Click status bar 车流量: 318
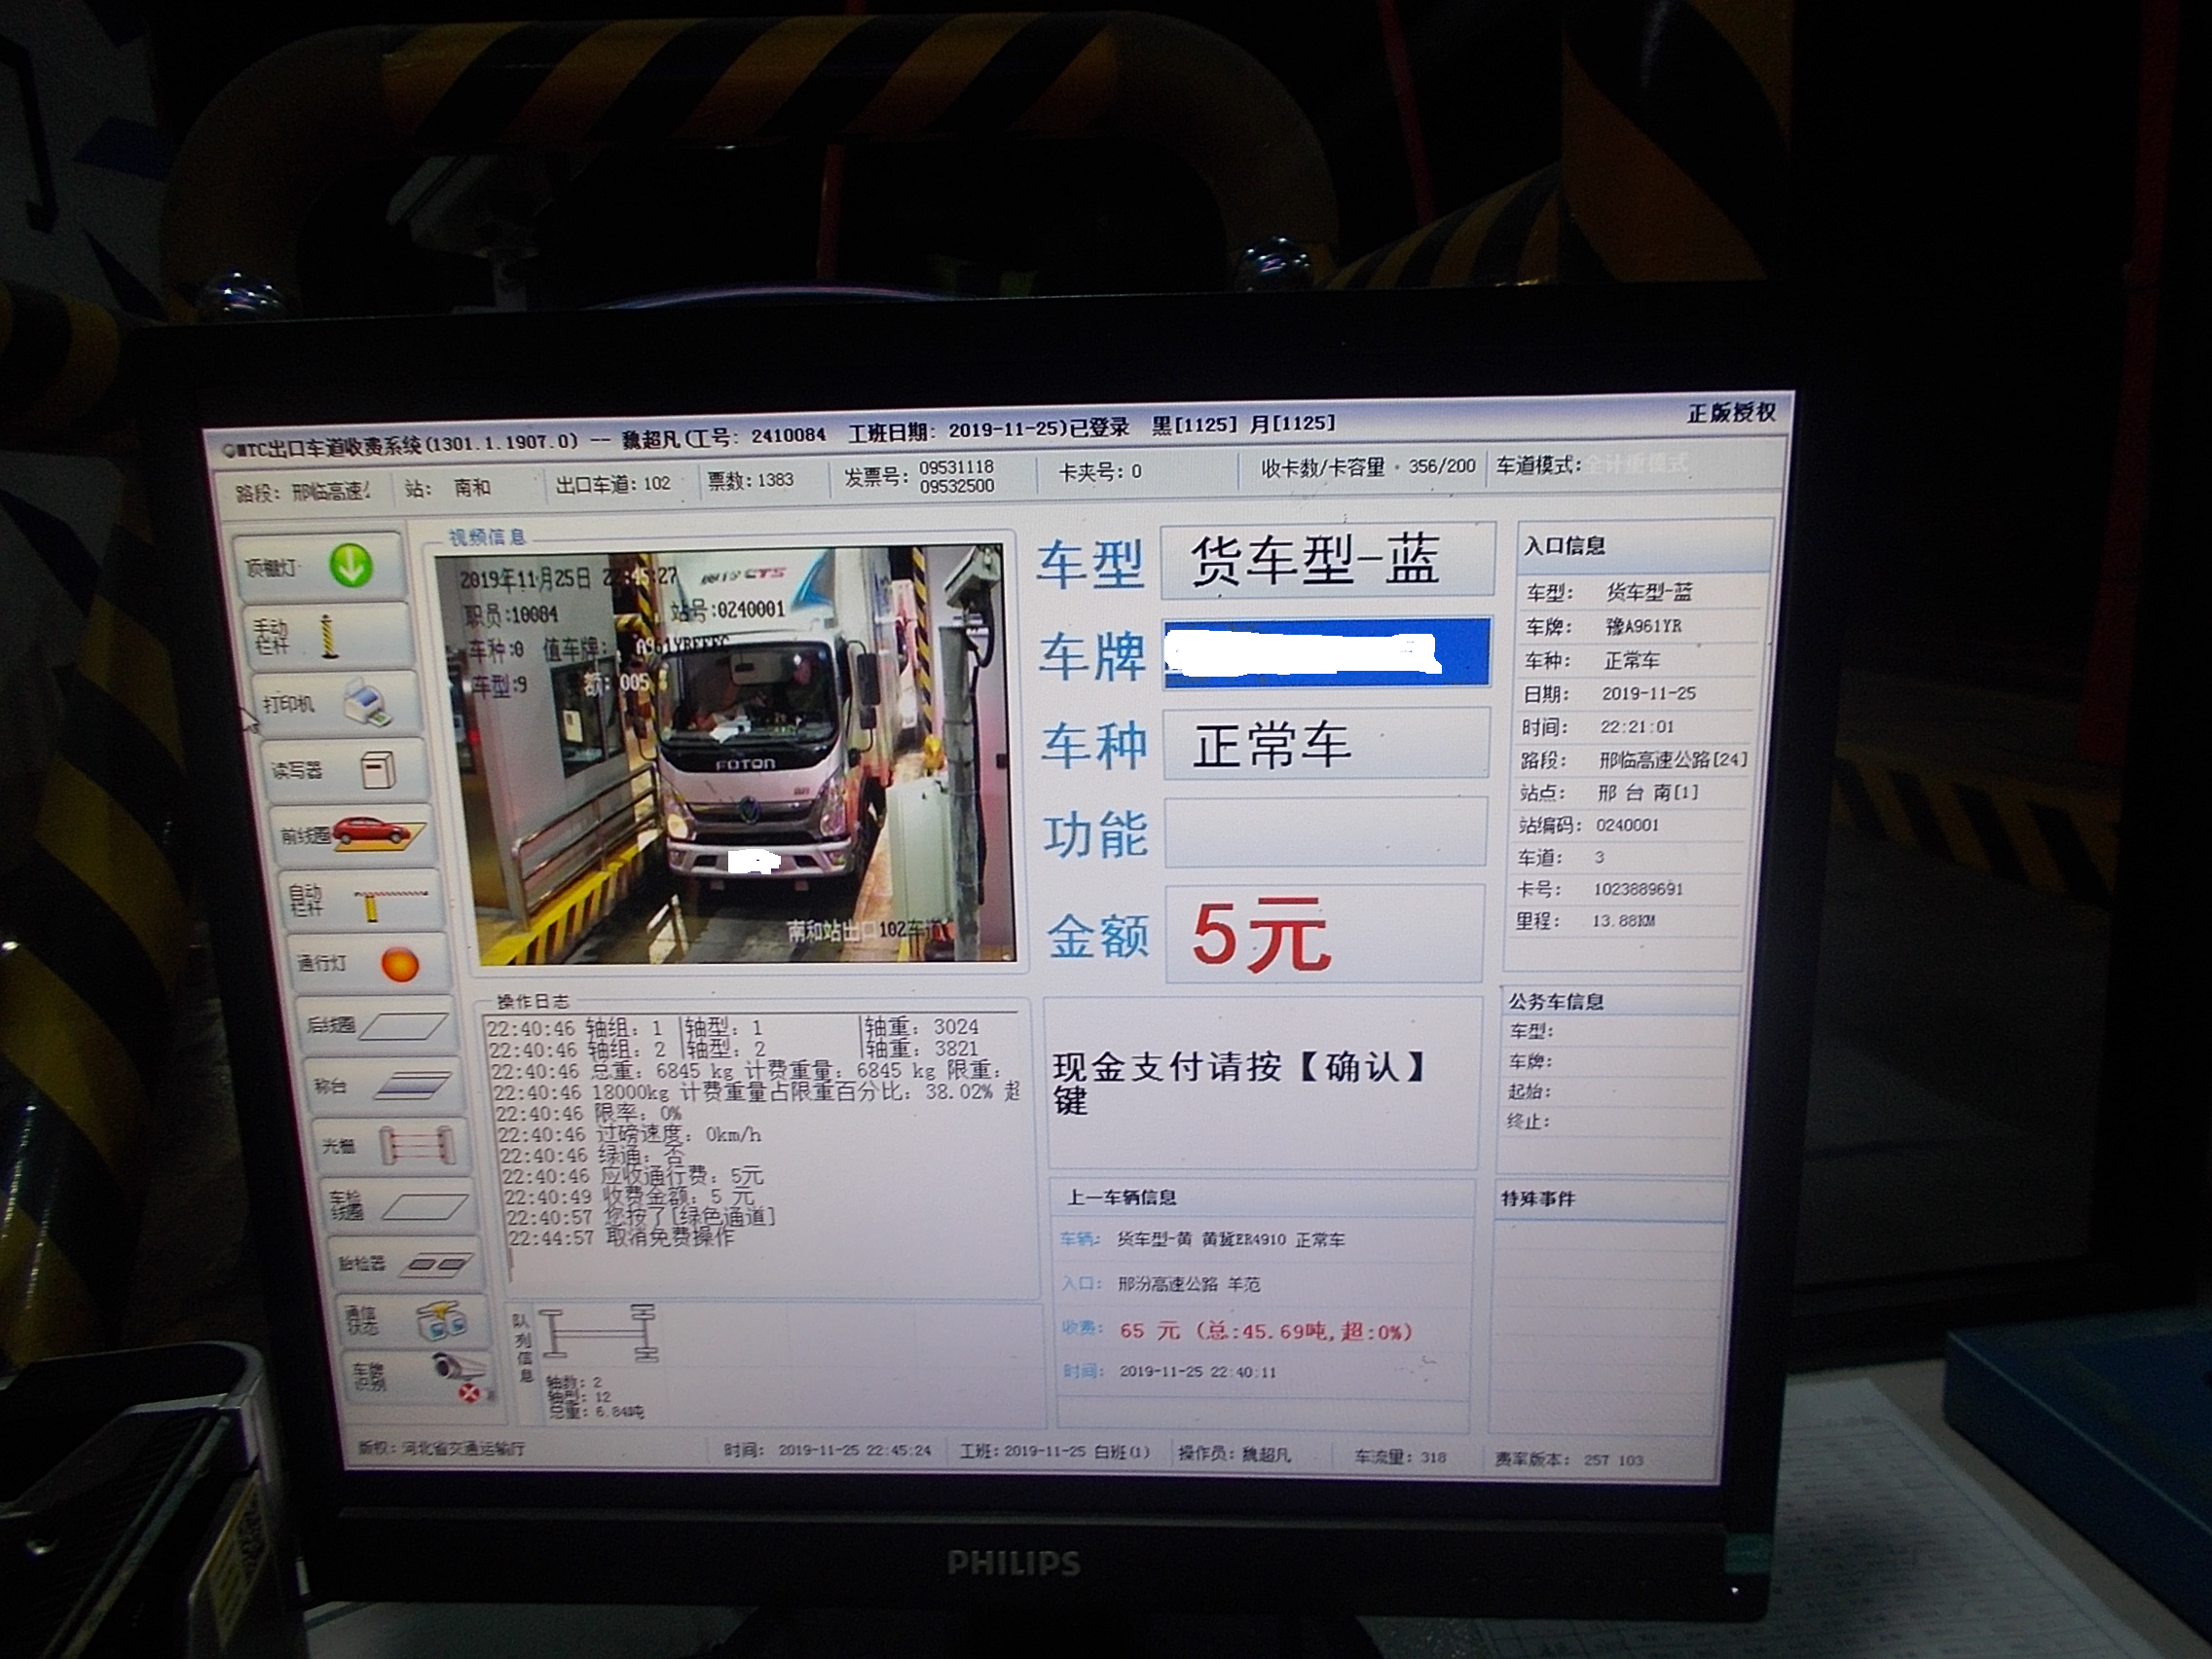 [1400, 1457]
